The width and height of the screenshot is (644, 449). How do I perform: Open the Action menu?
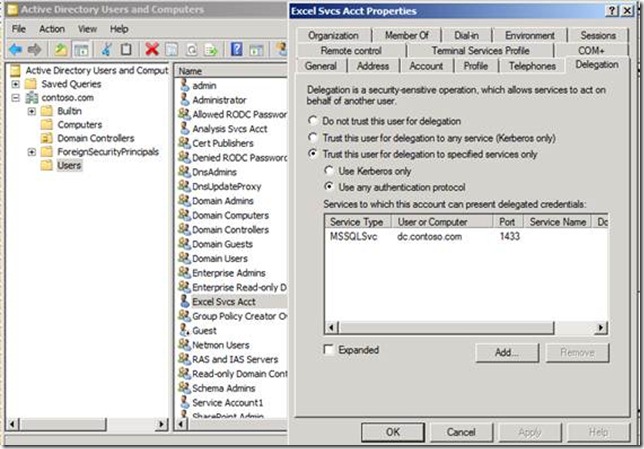[x=52, y=29]
